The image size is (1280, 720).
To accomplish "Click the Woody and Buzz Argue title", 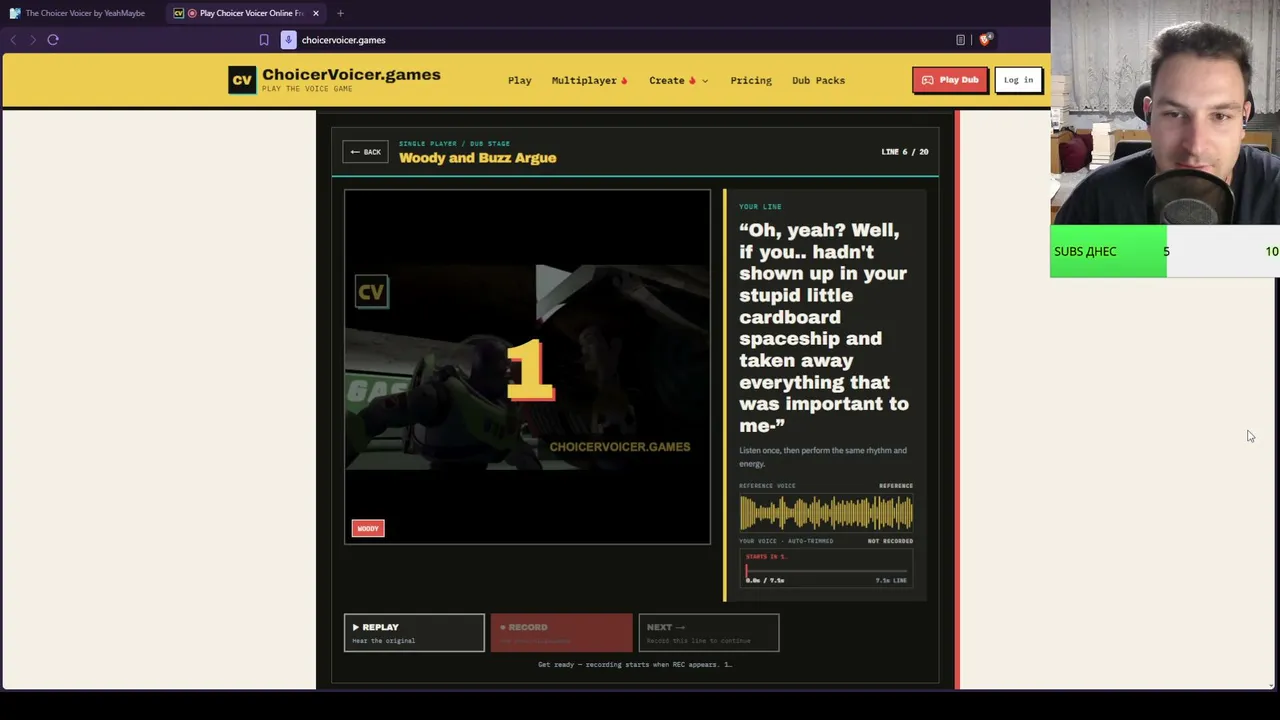I will [478, 158].
